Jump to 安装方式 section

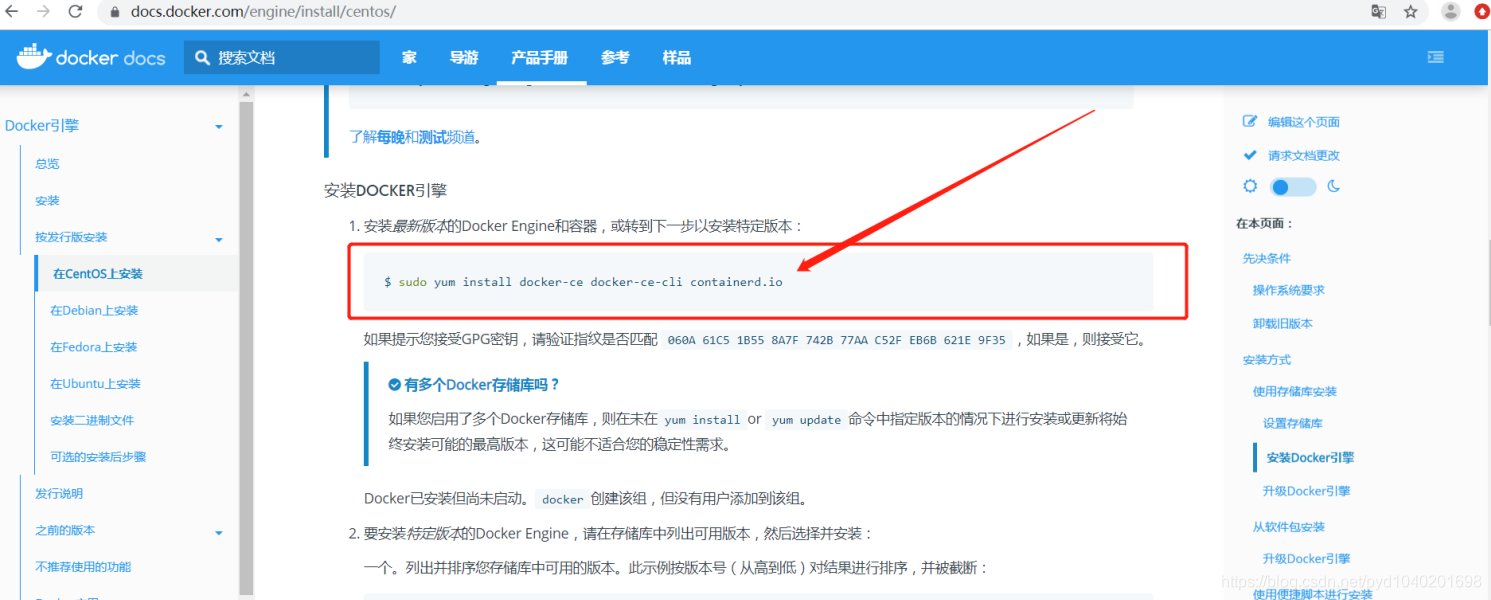pyautogui.click(x=1267, y=360)
